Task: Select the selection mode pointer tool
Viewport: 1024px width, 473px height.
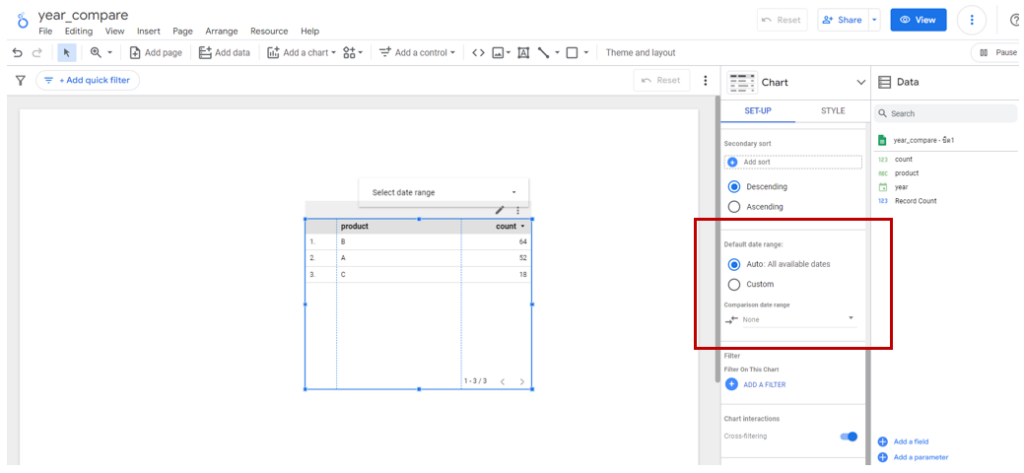Action: (x=67, y=53)
